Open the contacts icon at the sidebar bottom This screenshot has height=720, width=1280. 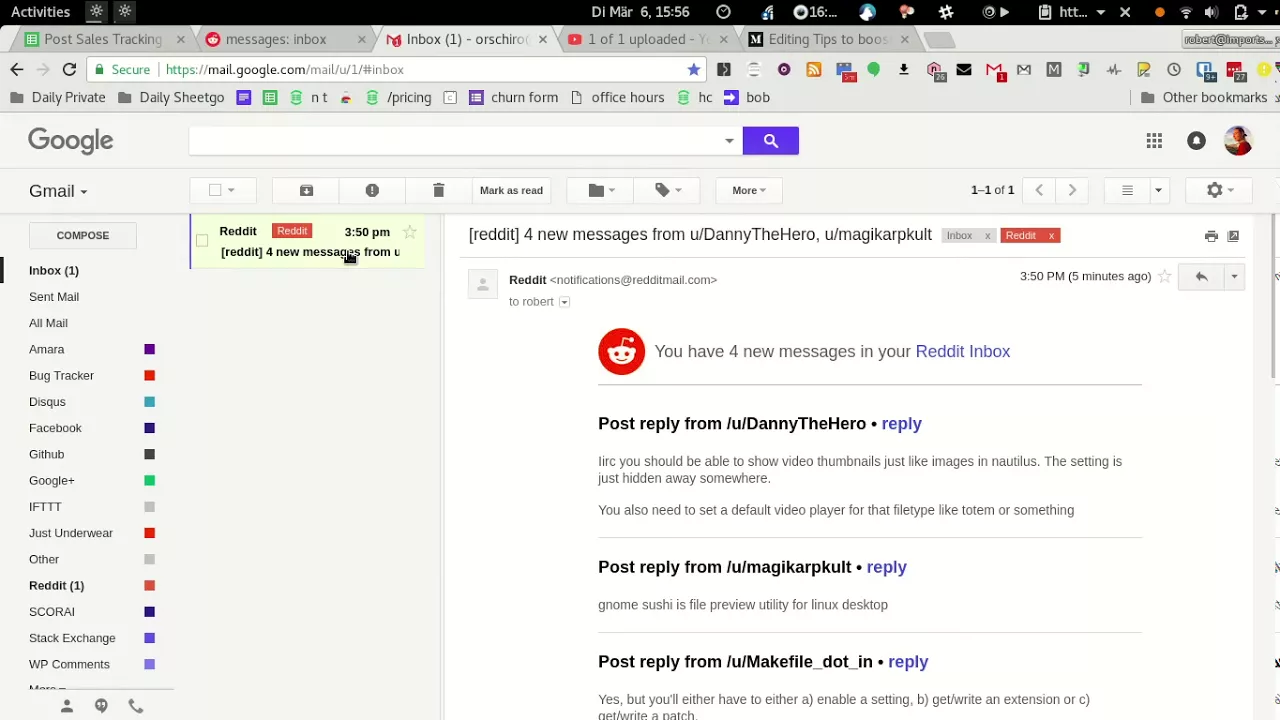point(67,706)
